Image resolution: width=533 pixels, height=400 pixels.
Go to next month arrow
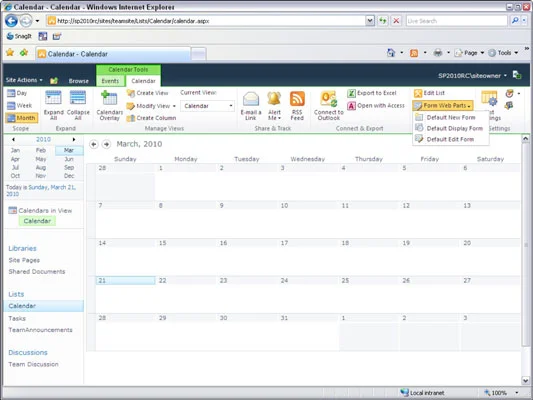[106, 144]
